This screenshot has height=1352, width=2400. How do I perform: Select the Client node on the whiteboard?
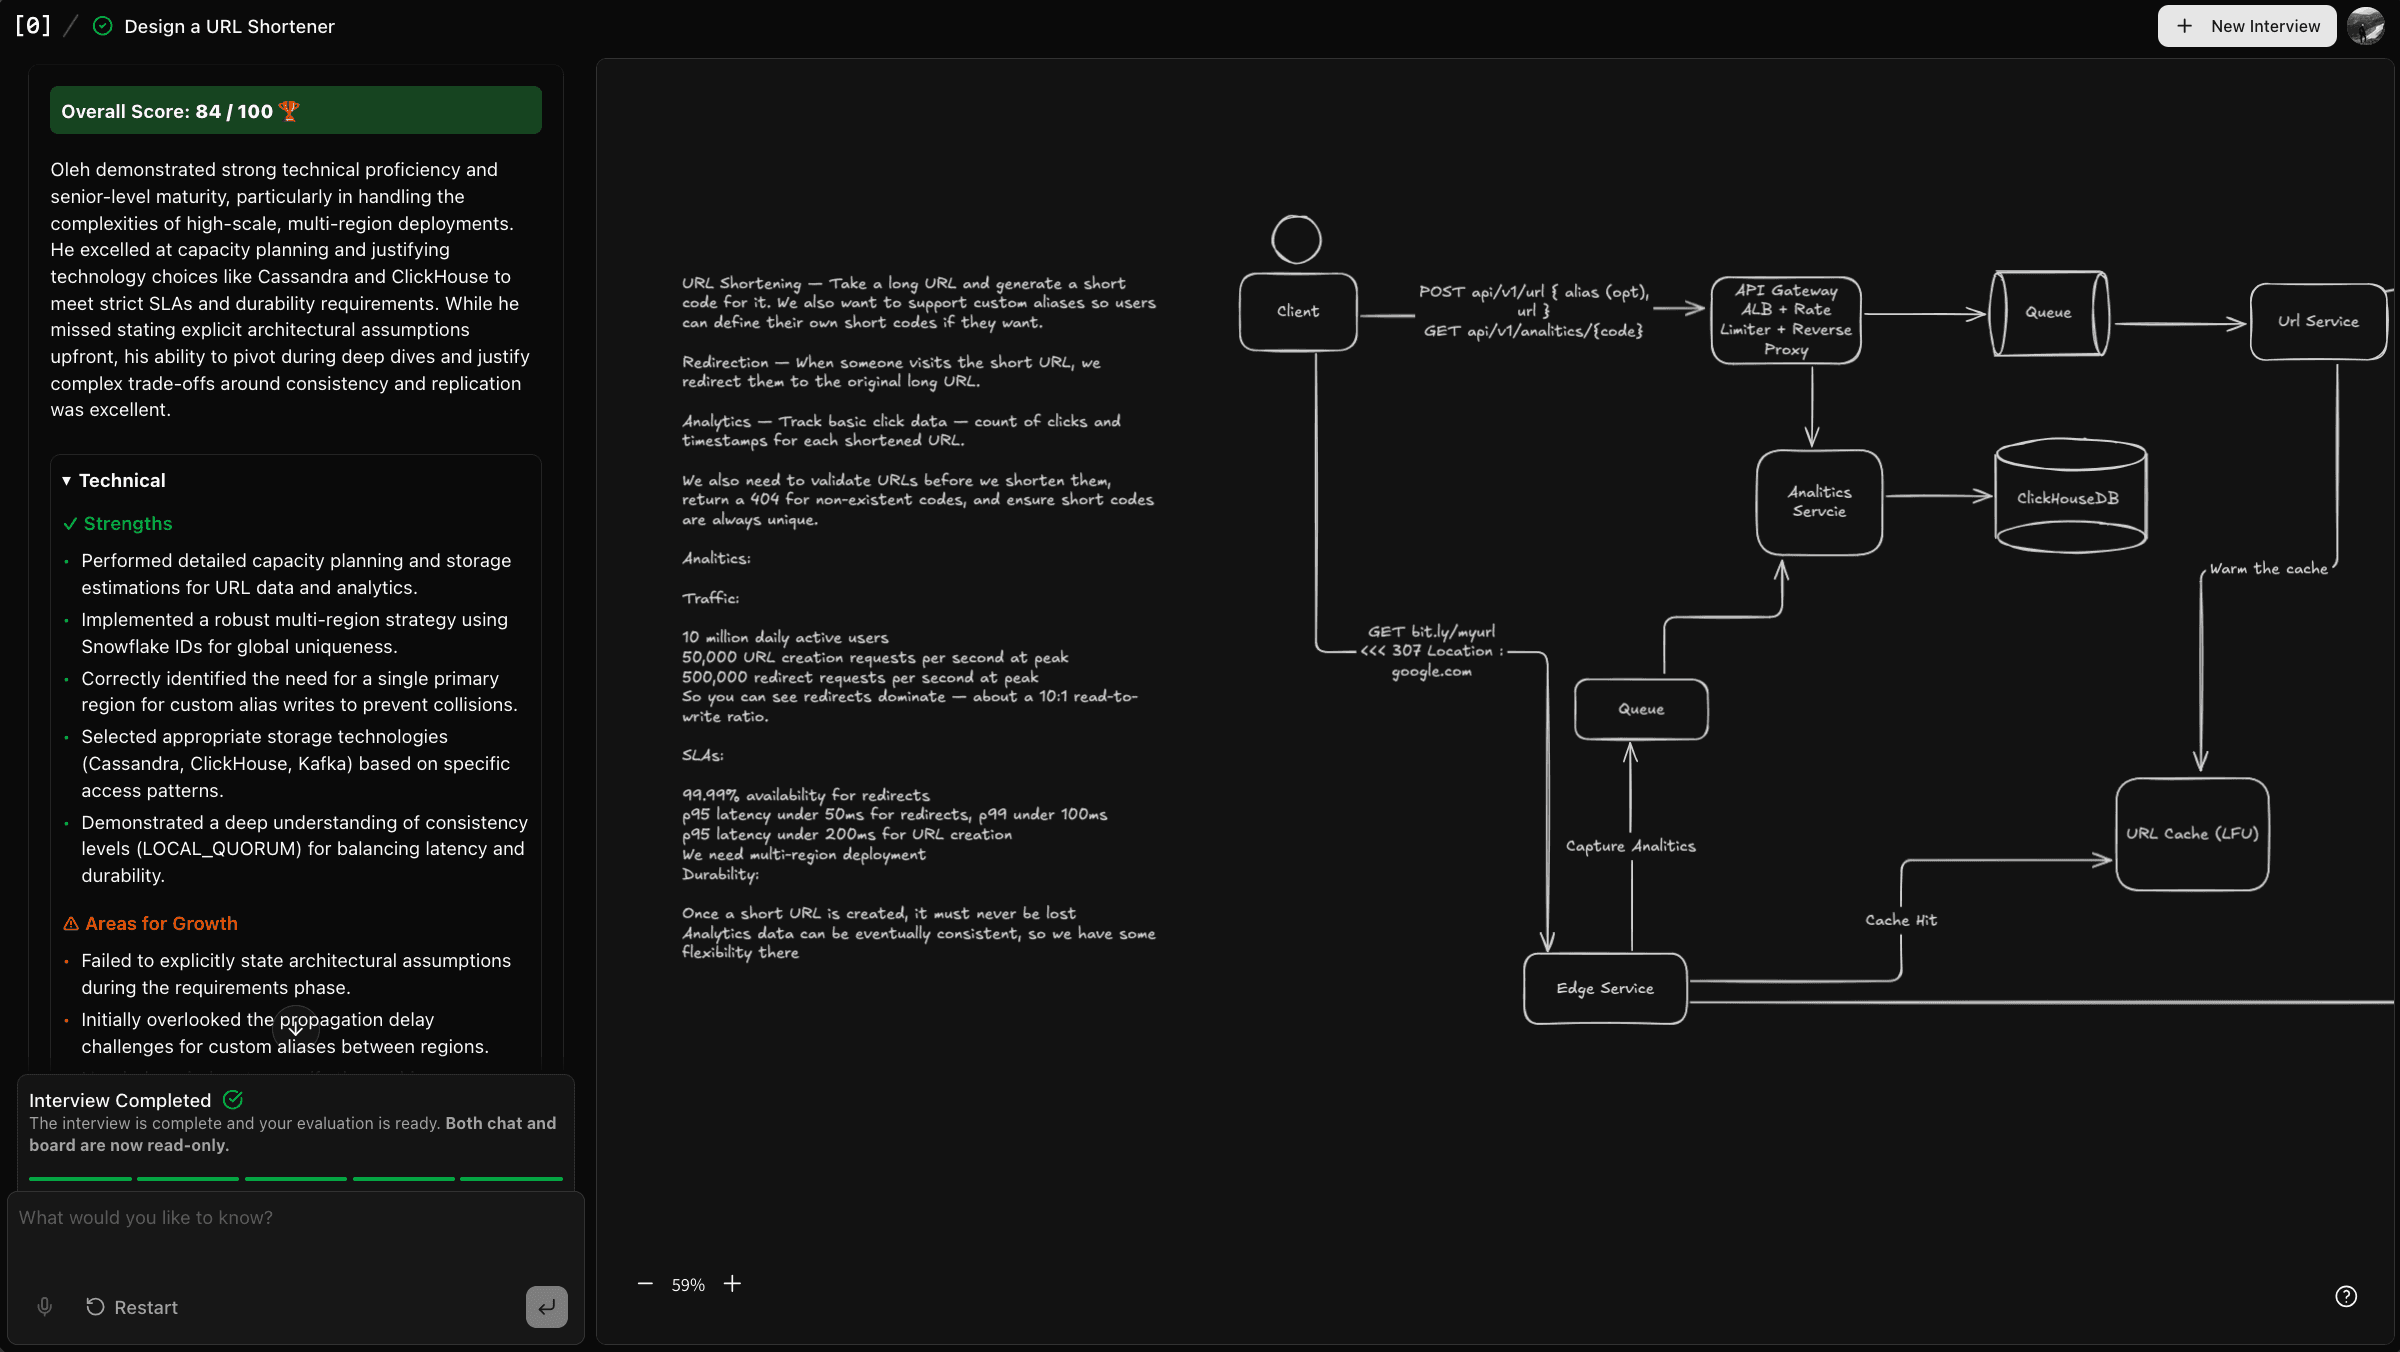1297,311
